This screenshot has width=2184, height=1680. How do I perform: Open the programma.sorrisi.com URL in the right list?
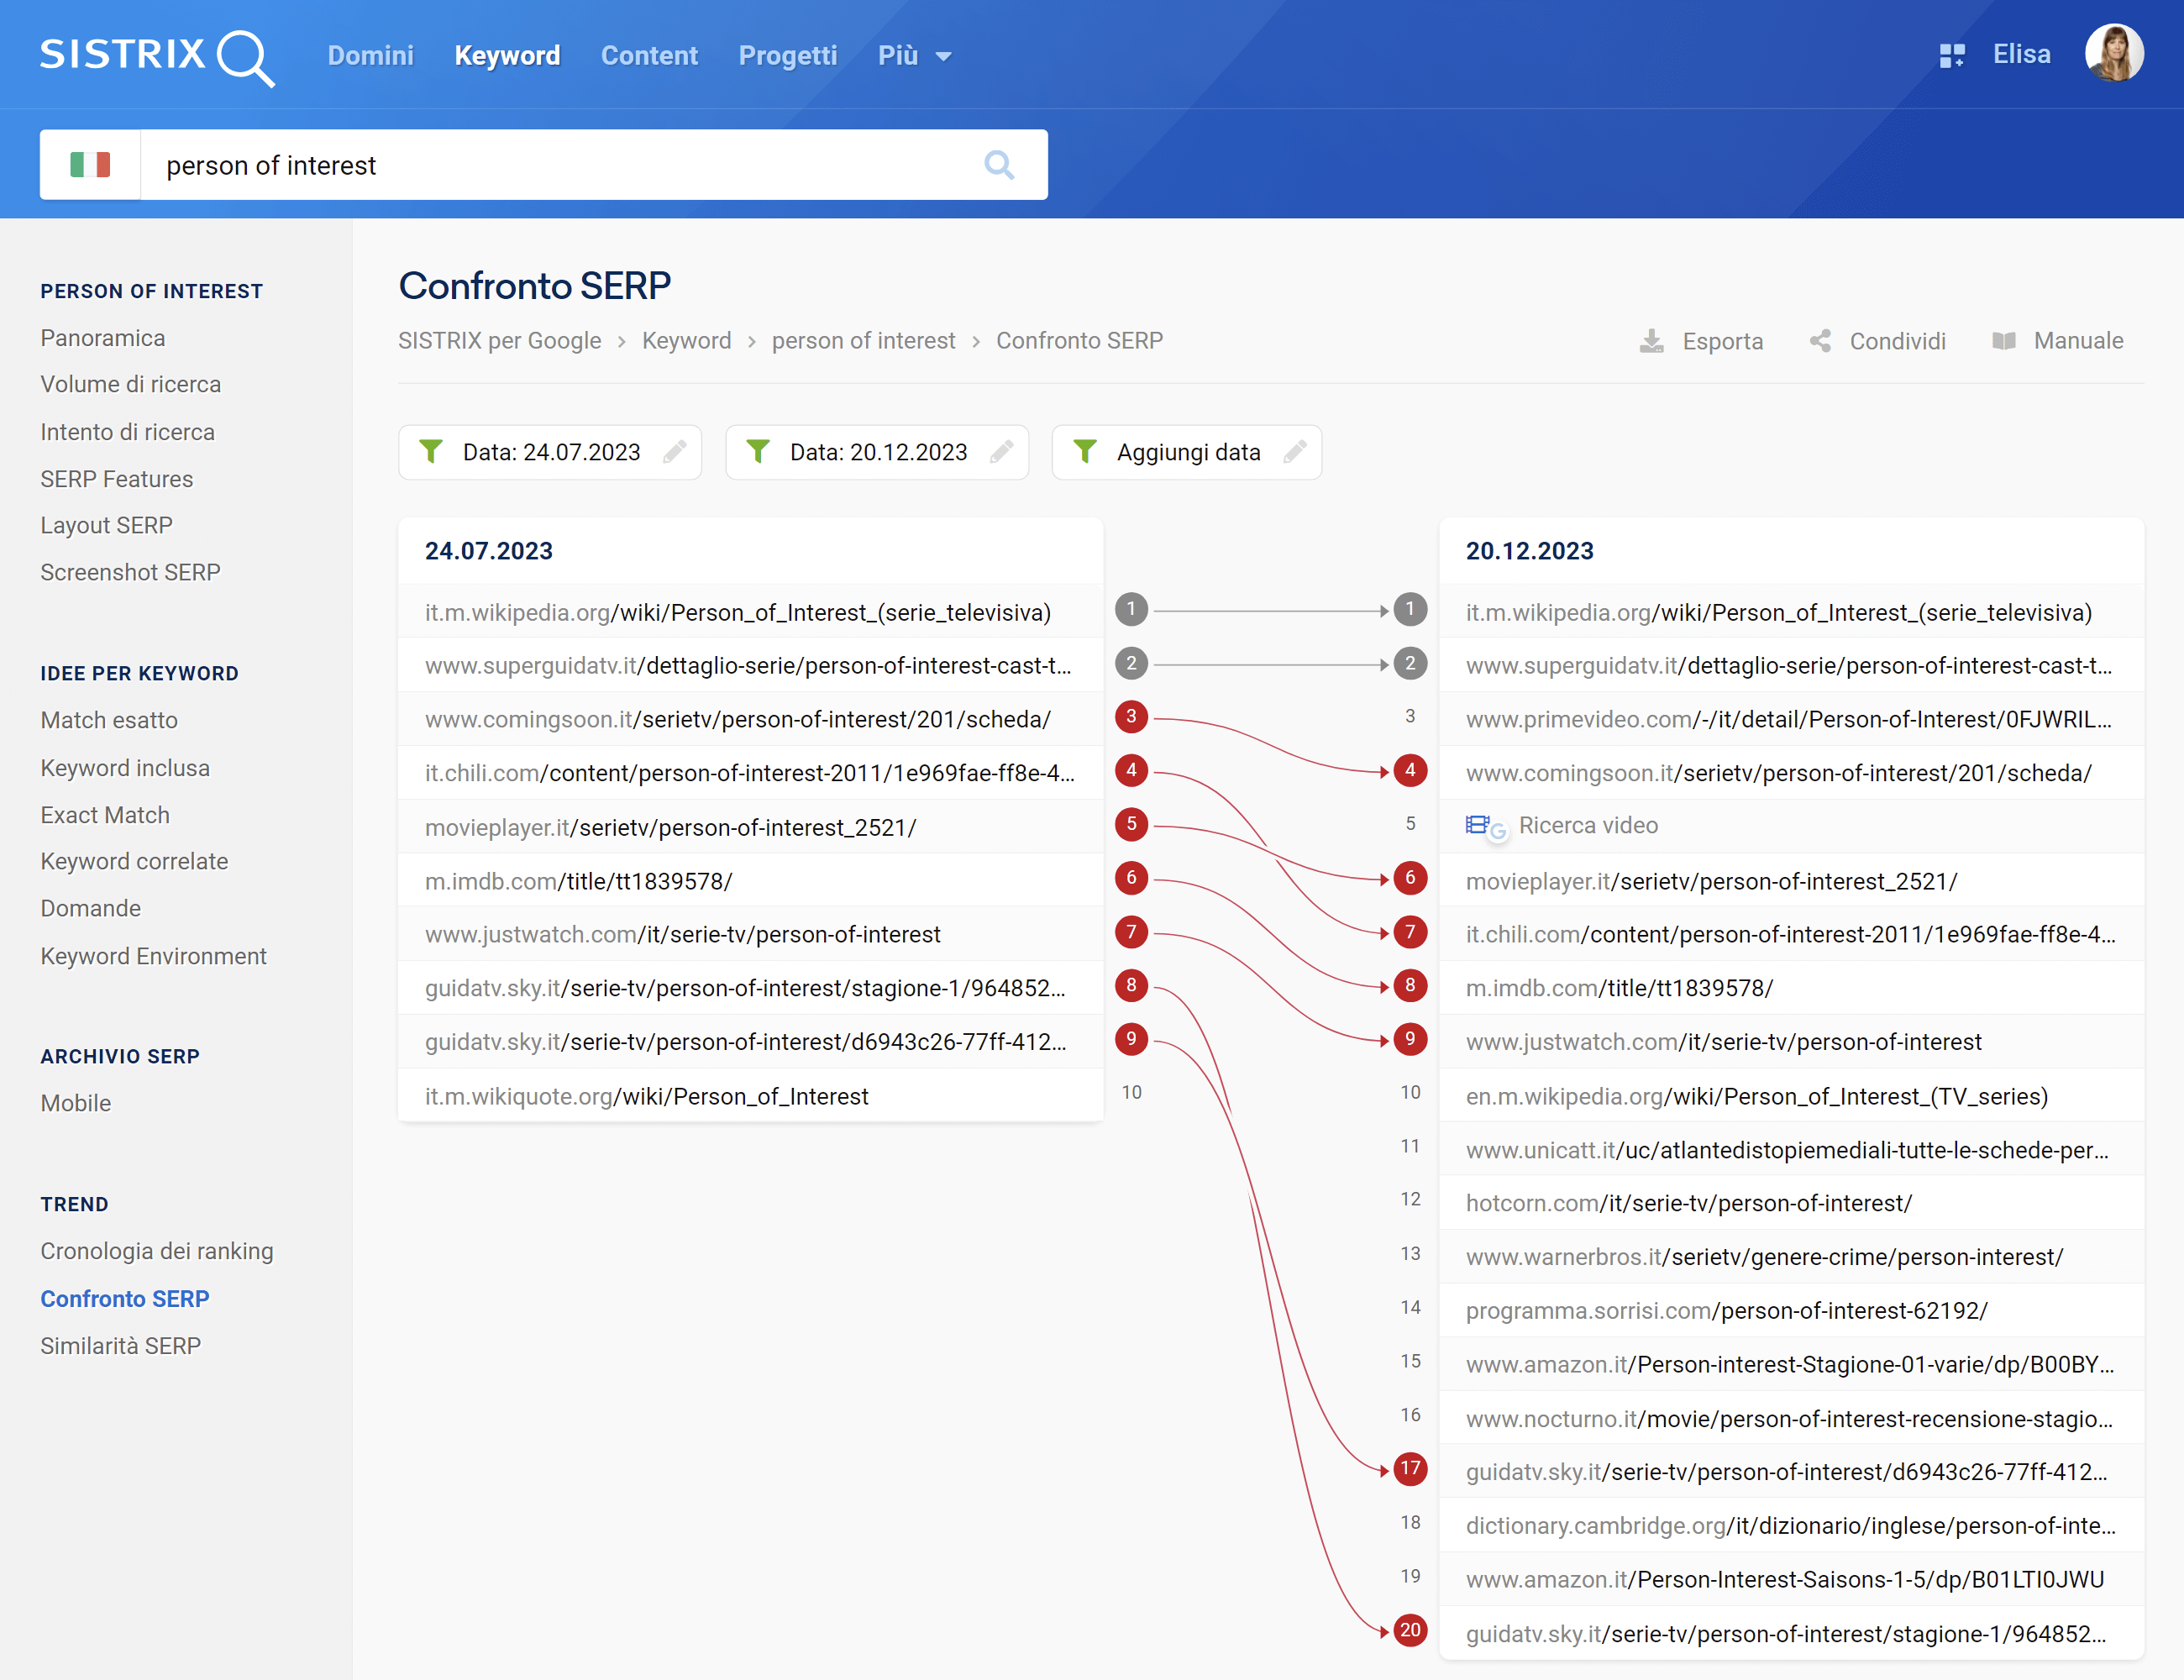(1727, 1311)
